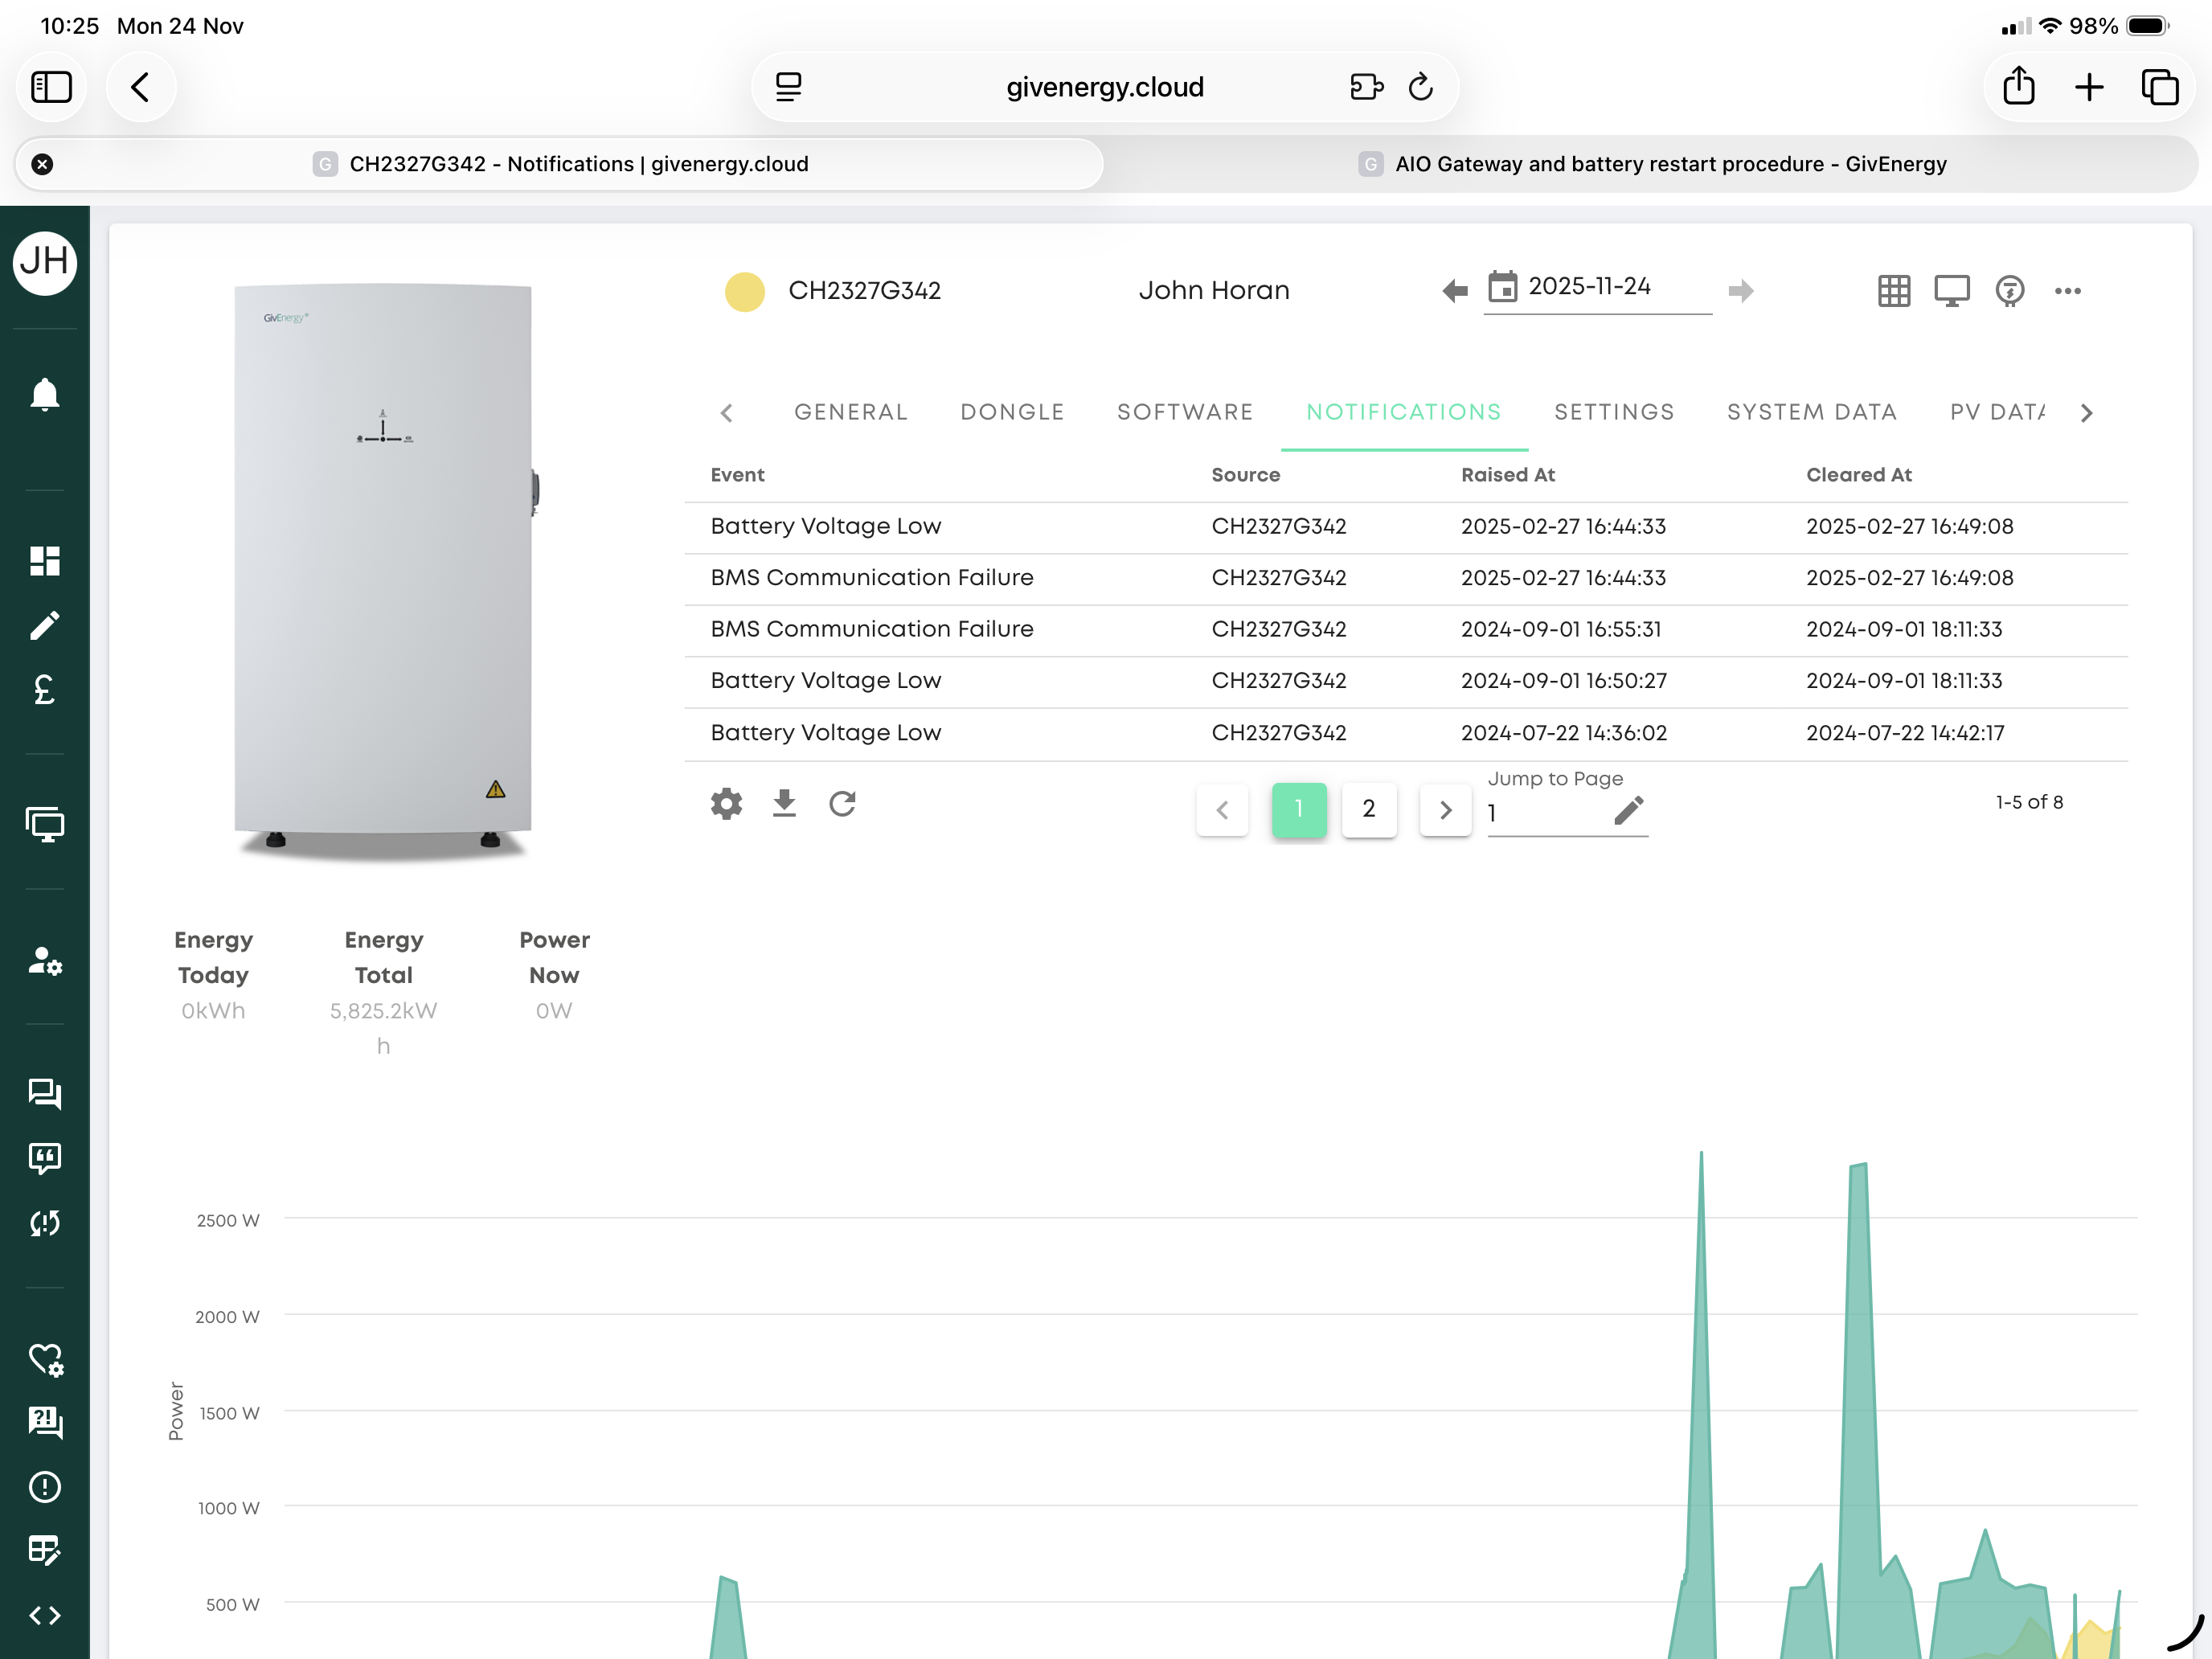
Task: Select the NOTIFICATIONS tab
Action: point(1404,412)
